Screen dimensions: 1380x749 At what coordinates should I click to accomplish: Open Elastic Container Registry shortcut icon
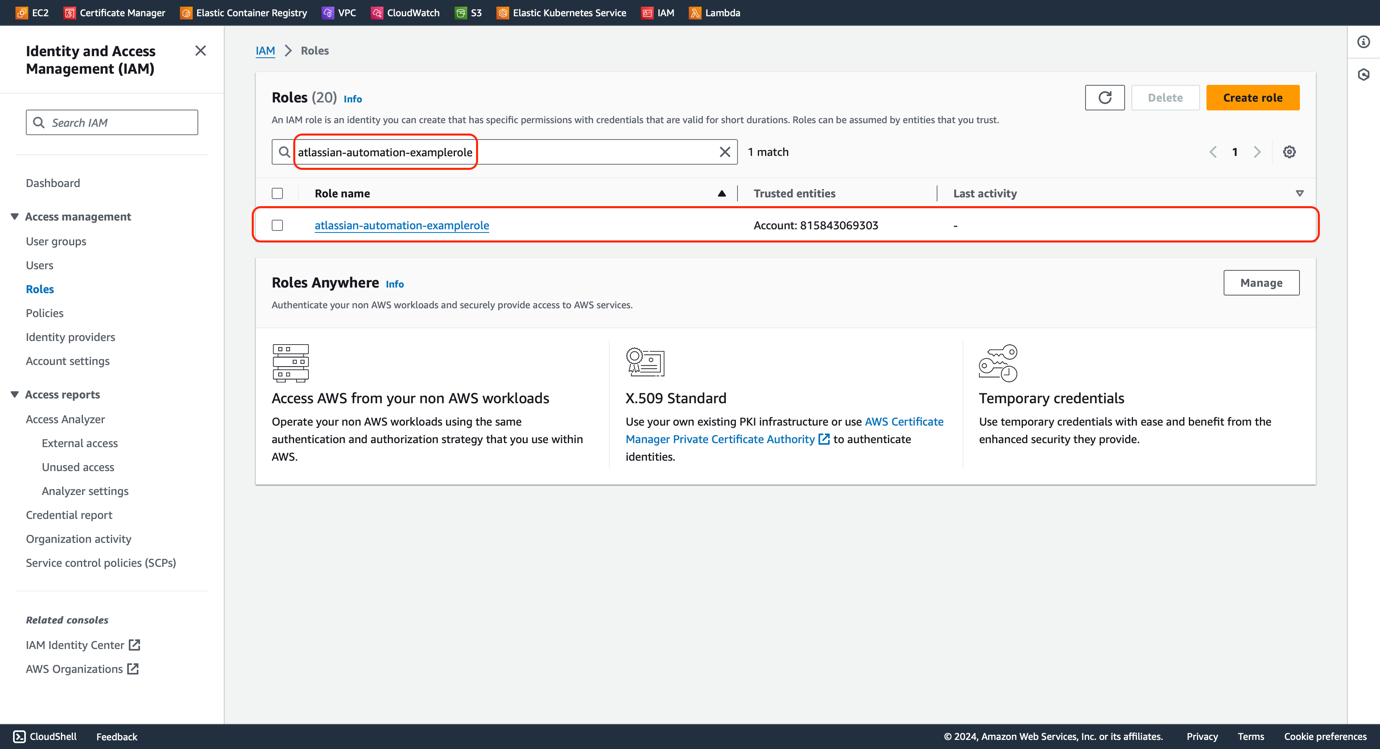point(186,13)
